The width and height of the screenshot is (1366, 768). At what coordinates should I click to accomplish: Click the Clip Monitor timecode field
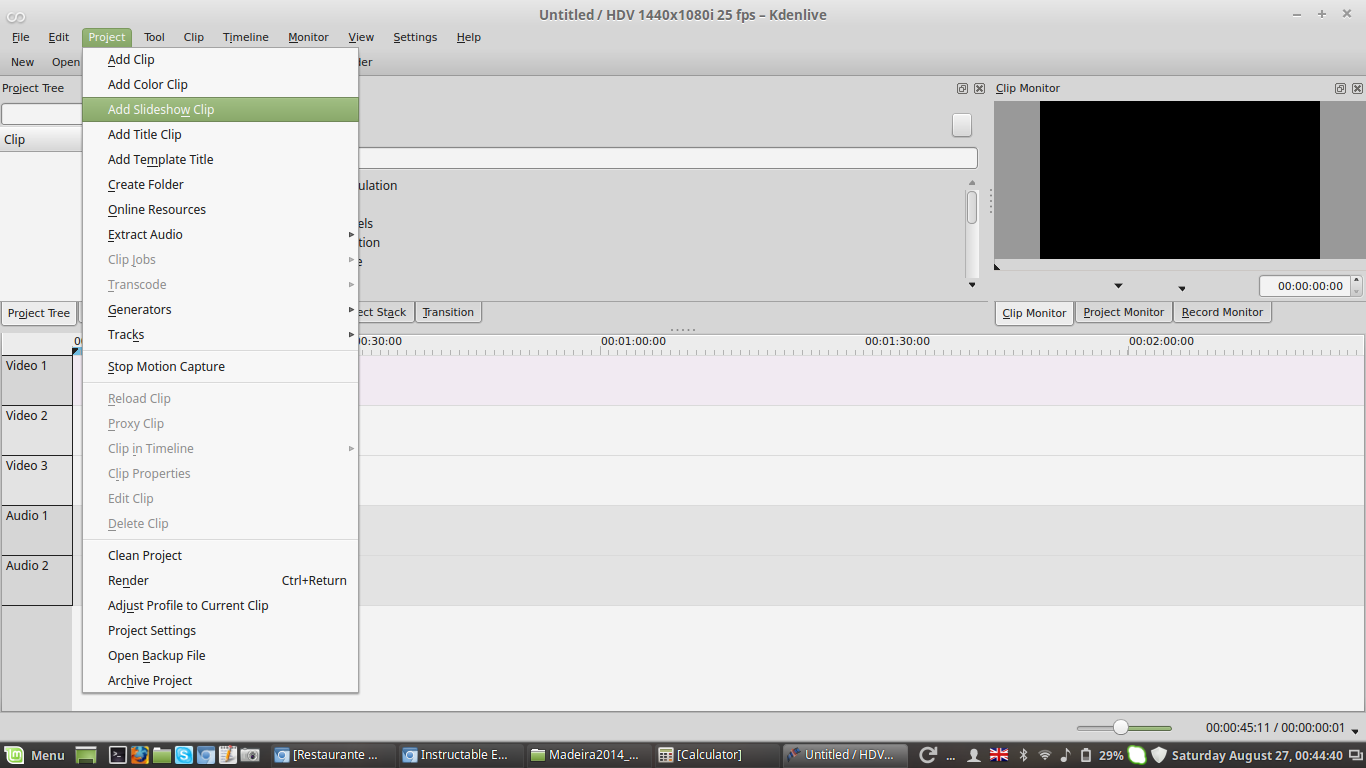[x=1305, y=286]
